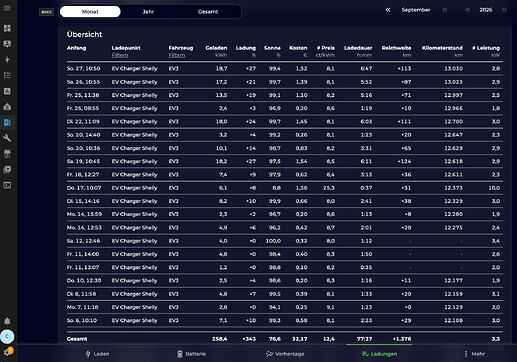517x362 pixels.
Task: Open the Laden tab in bottom bar
Action: click(x=97, y=354)
